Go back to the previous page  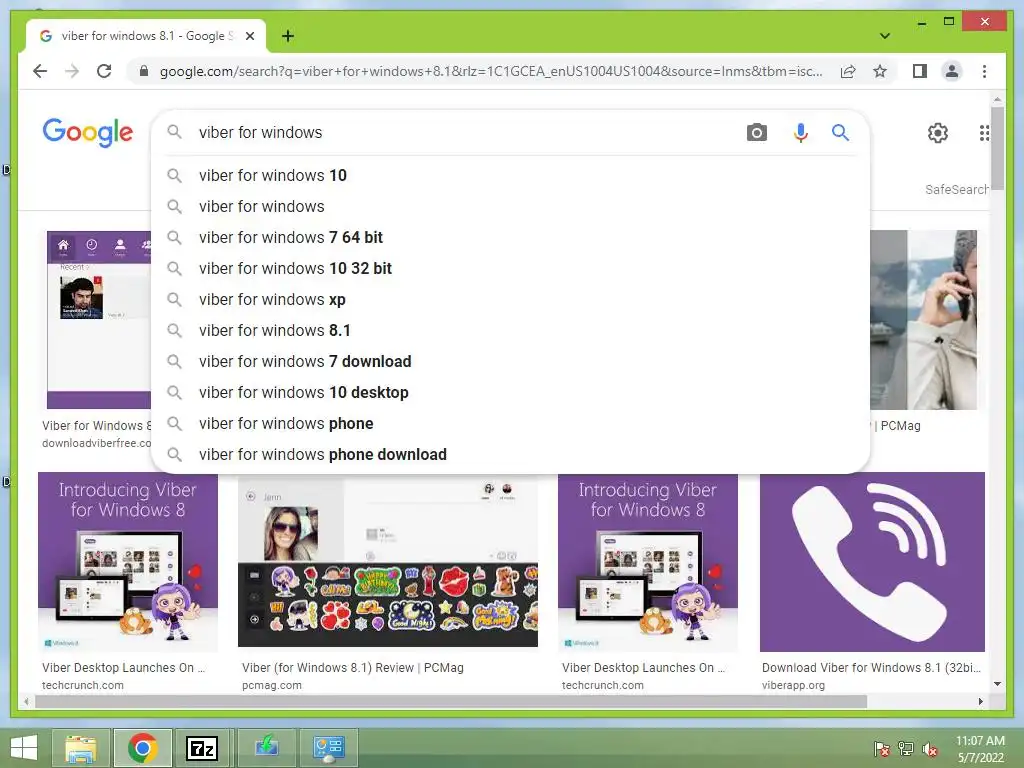(40, 71)
